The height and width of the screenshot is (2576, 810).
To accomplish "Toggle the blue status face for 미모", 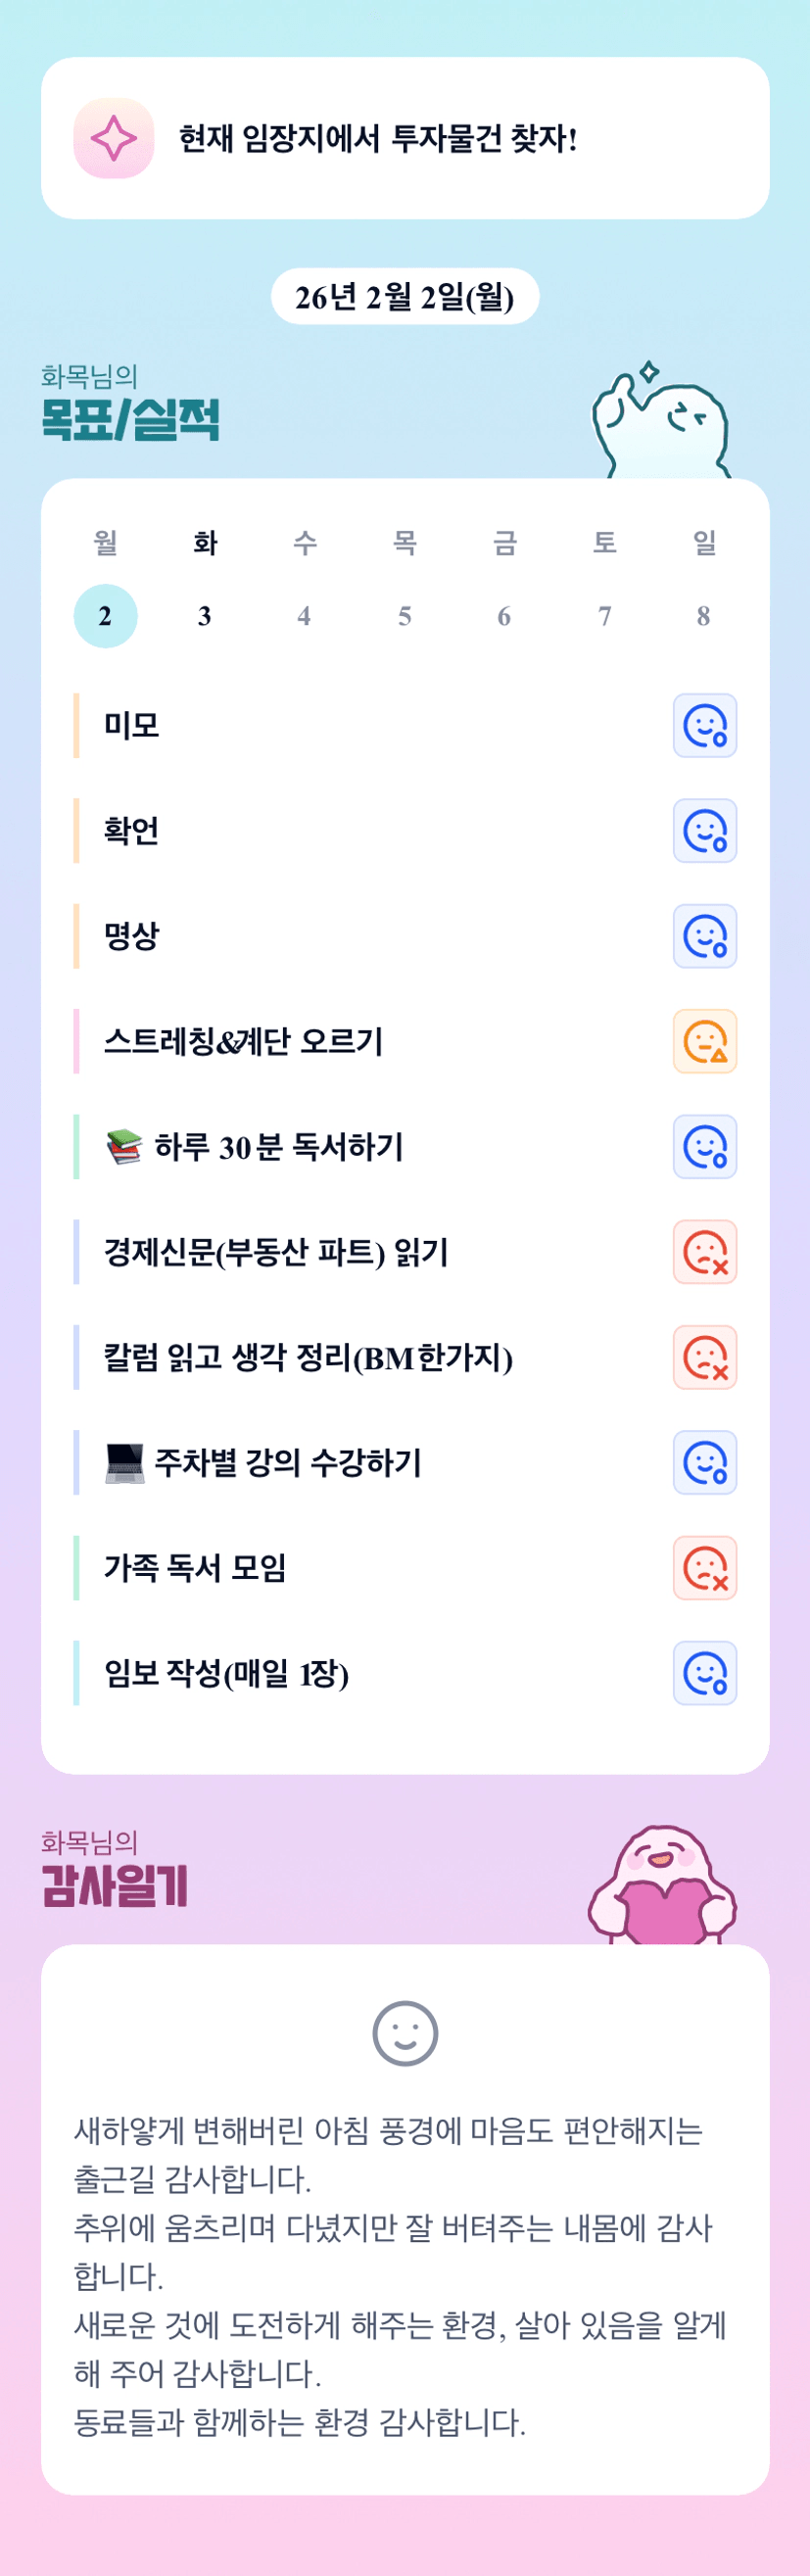I will point(705,726).
